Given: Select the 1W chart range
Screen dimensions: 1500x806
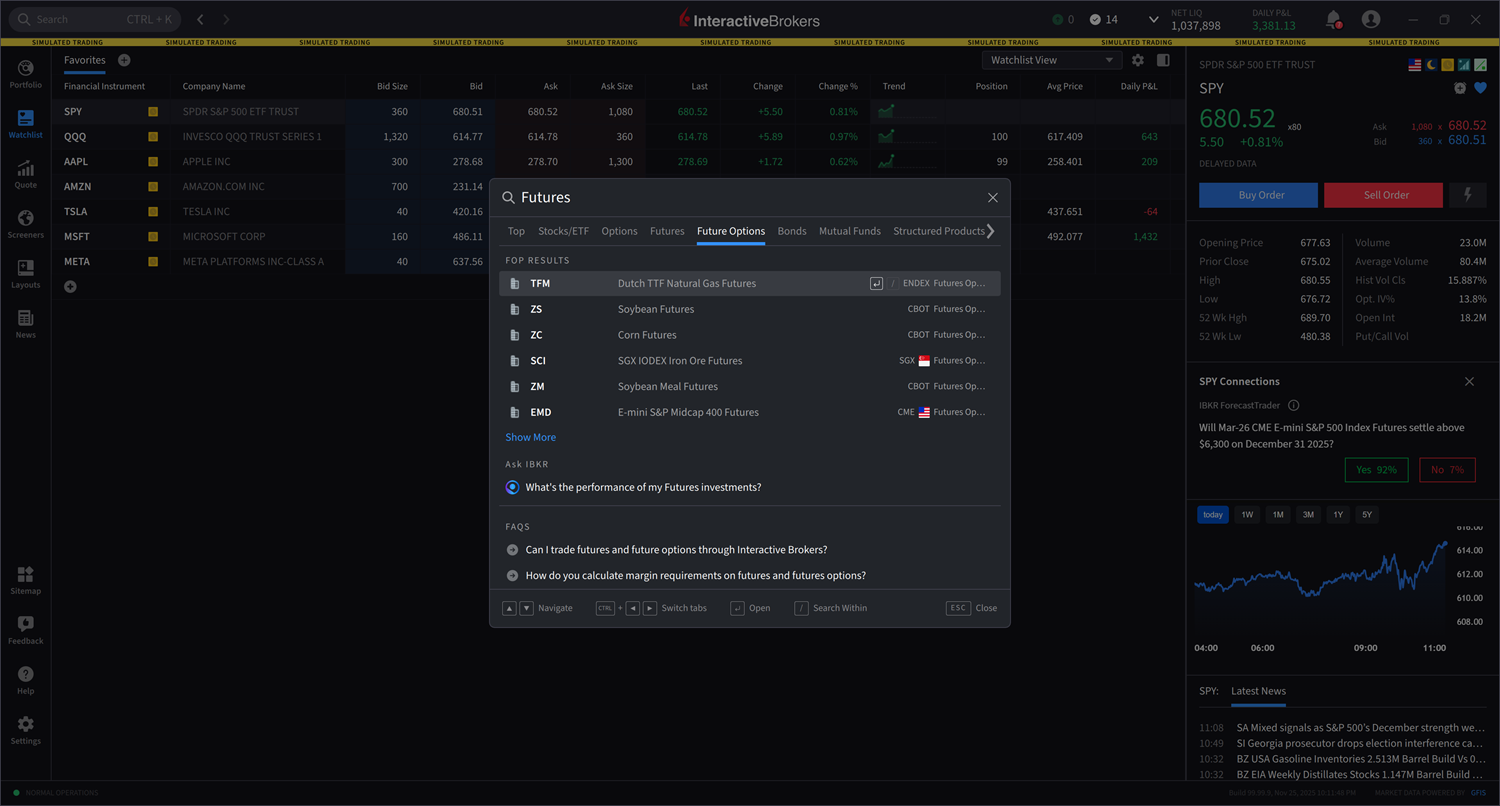Looking at the screenshot, I should [x=1247, y=514].
